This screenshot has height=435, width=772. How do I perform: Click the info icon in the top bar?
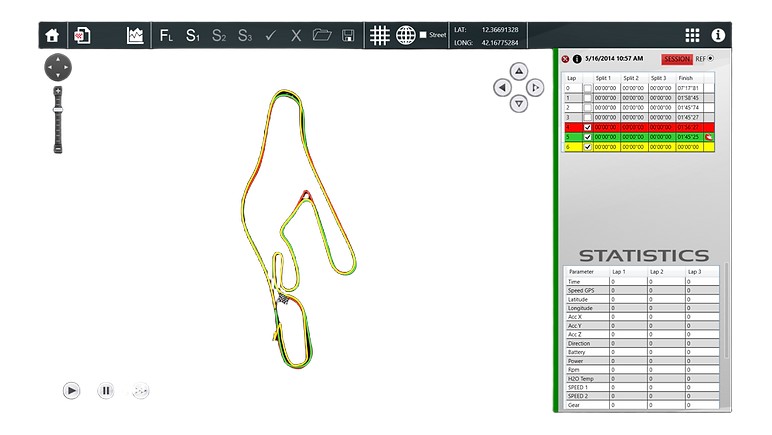point(717,35)
